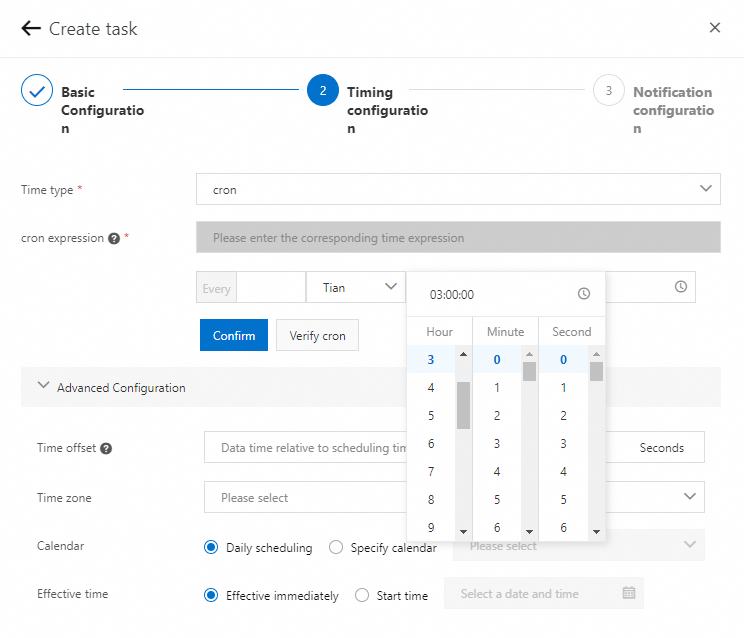Click the Minute column scroll down arrow
This screenshot has width=744, height=638.
coord(530,532)
